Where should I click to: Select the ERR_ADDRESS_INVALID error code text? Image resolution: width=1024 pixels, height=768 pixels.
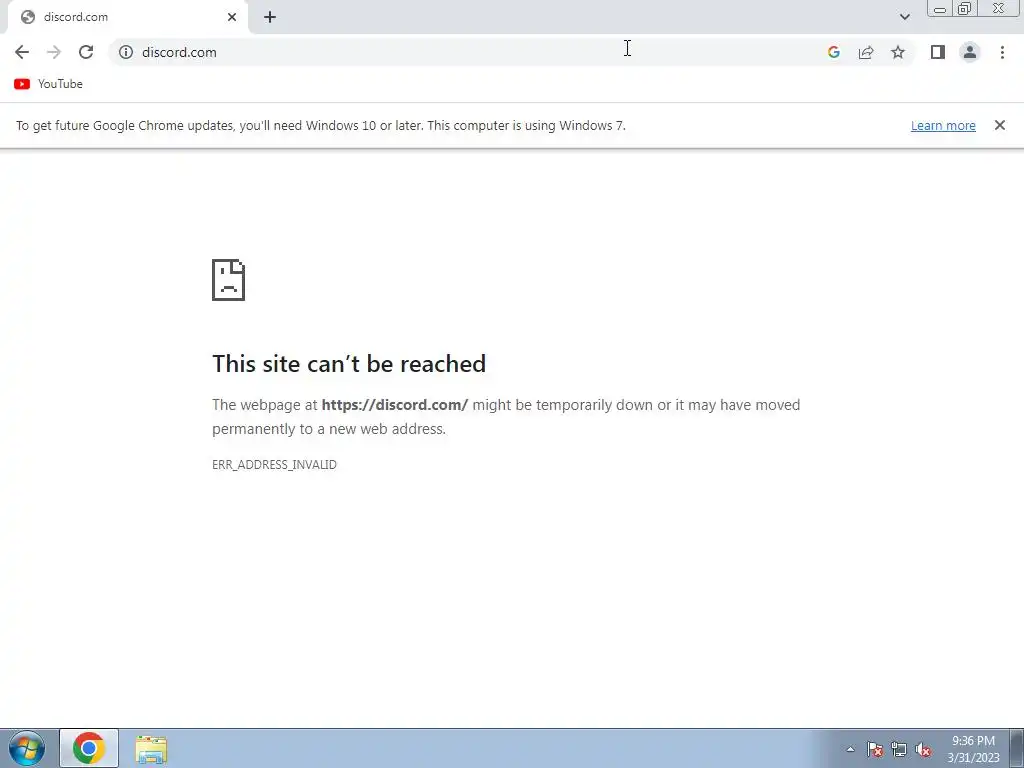[x=274, y=464]
